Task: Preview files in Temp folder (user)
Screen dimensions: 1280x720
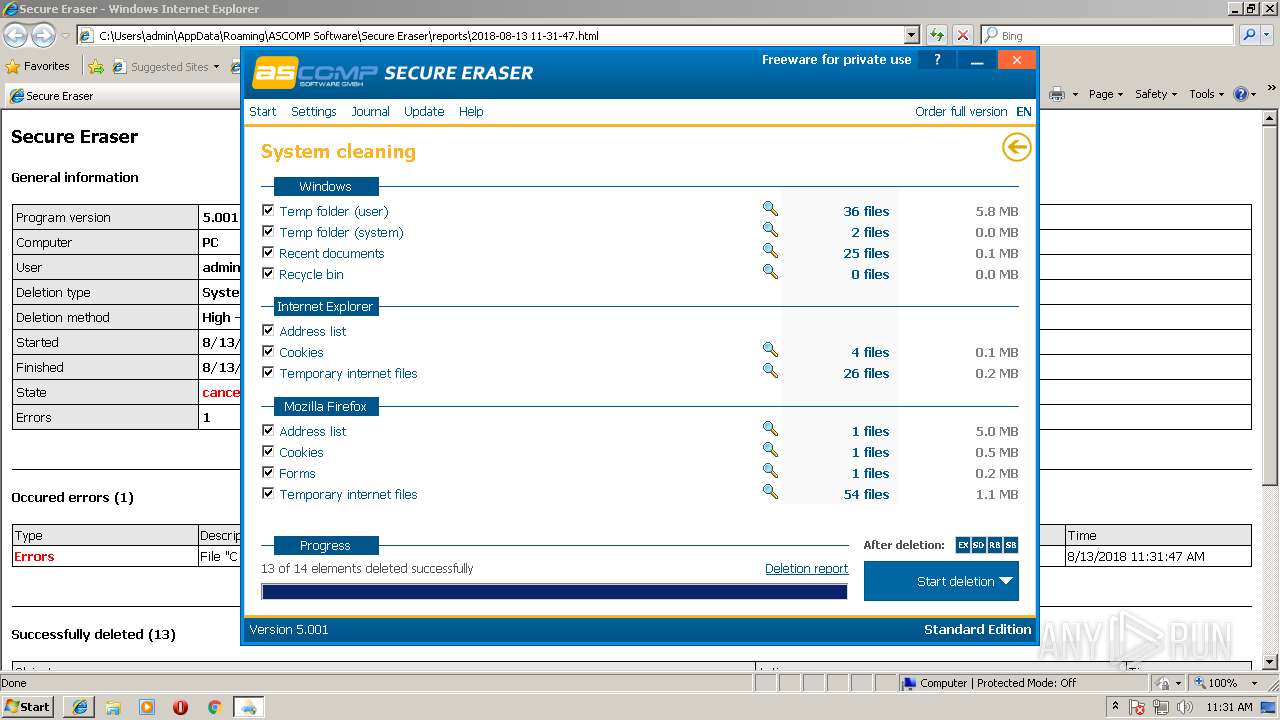Action: coord(770,209)
